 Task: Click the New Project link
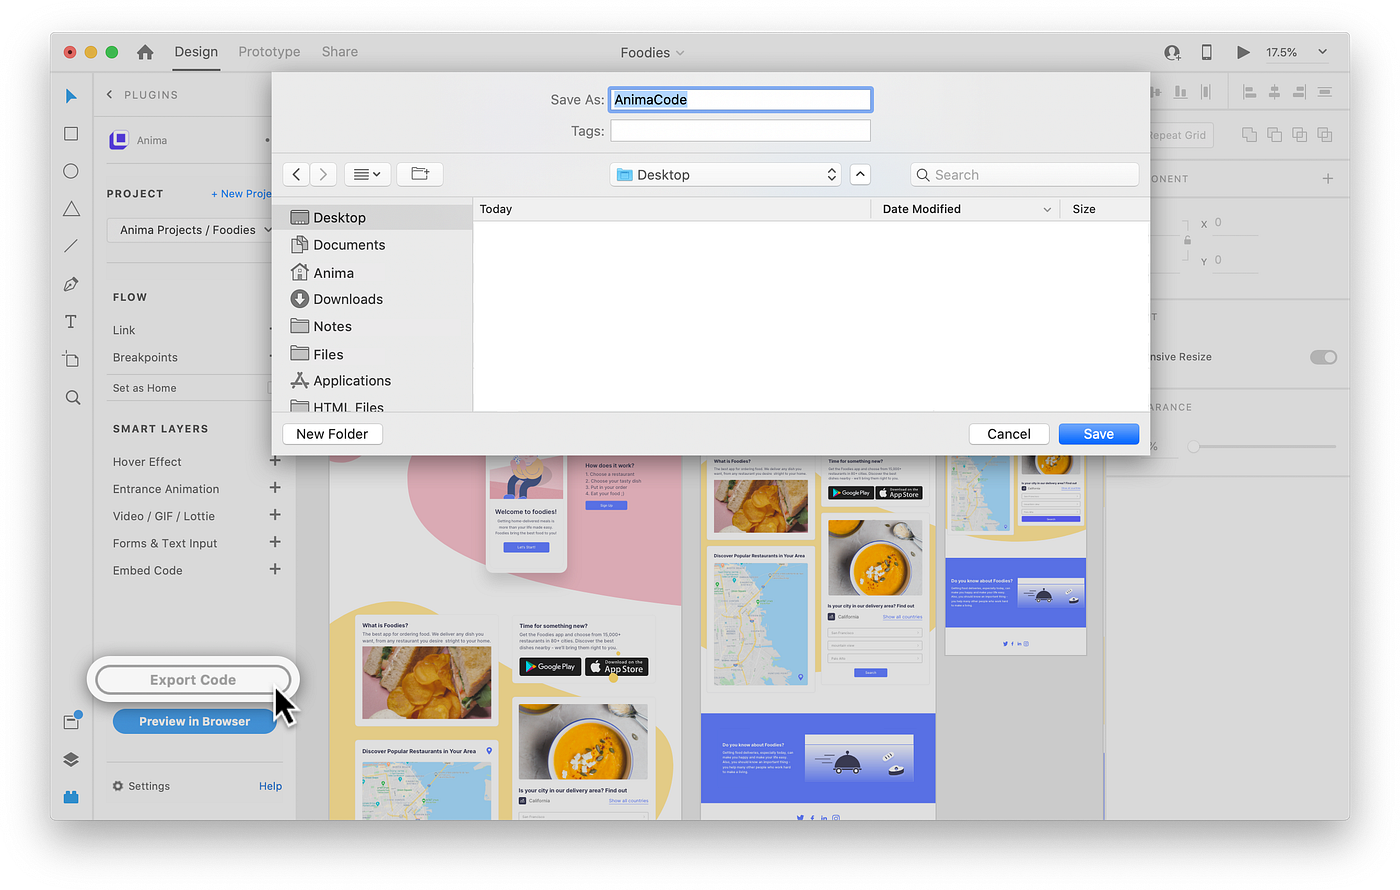point(241,194)
